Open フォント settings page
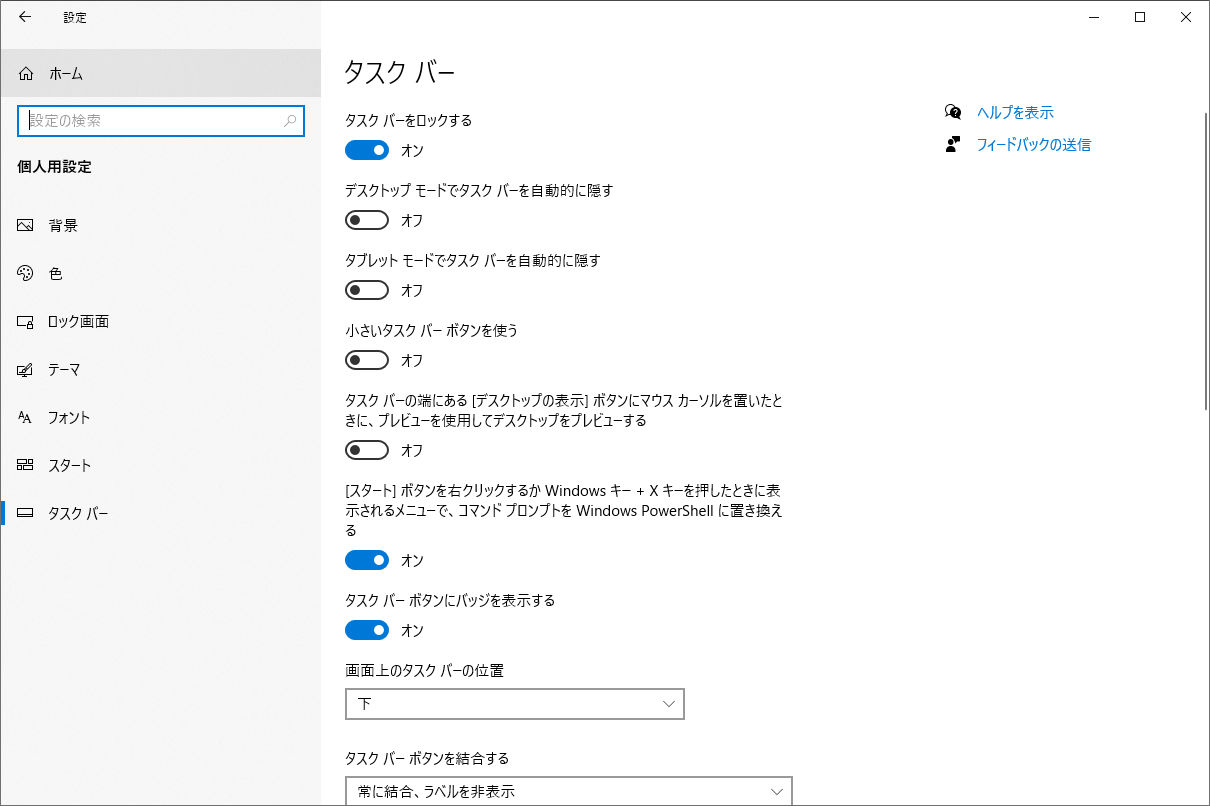The image size is (1210, 806). coord(160,418)
